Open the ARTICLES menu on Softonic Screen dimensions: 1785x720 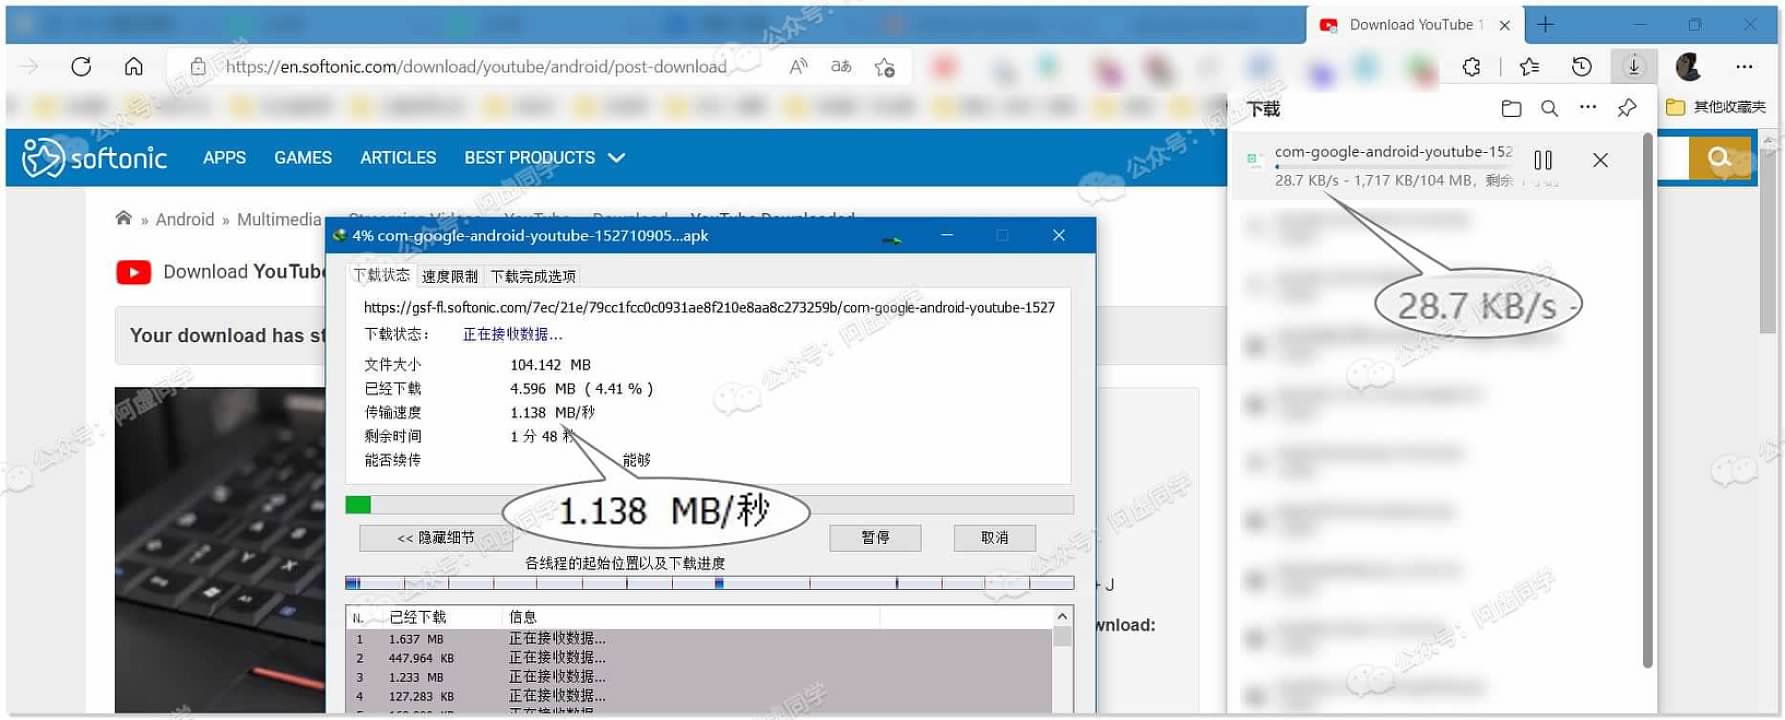tap(398, 158)
